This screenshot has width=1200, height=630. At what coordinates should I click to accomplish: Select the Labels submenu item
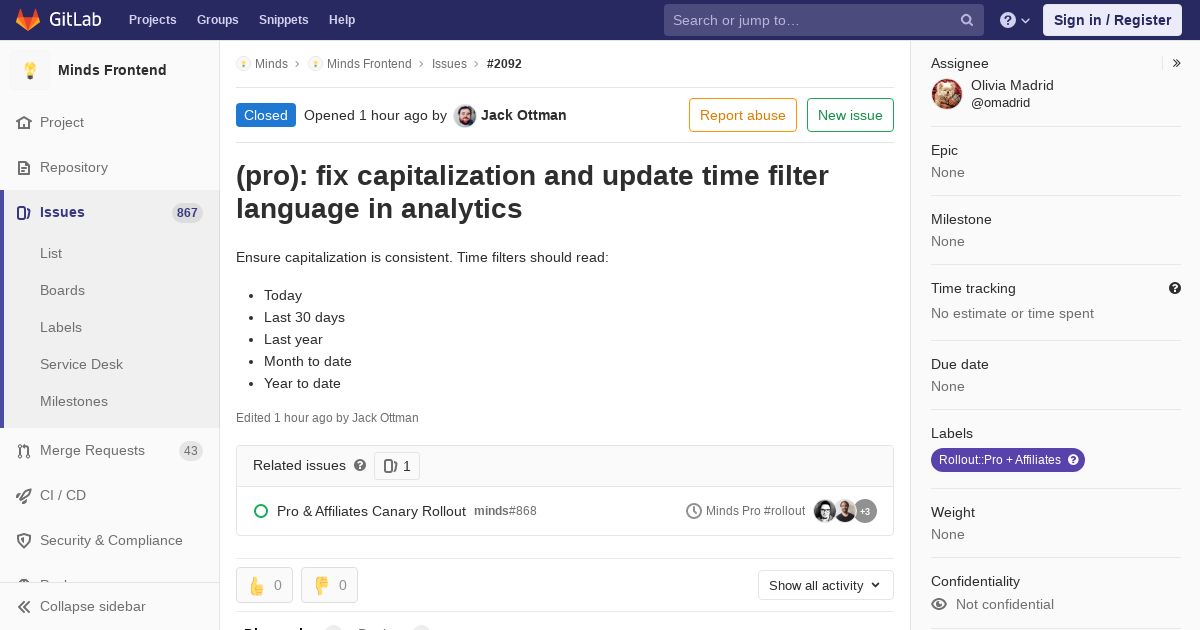point(61,328)
